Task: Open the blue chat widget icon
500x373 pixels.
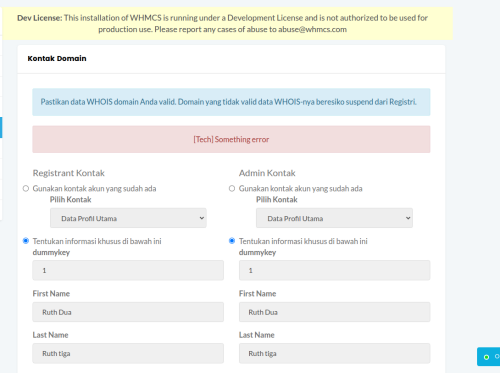Action: pos(489,357)
